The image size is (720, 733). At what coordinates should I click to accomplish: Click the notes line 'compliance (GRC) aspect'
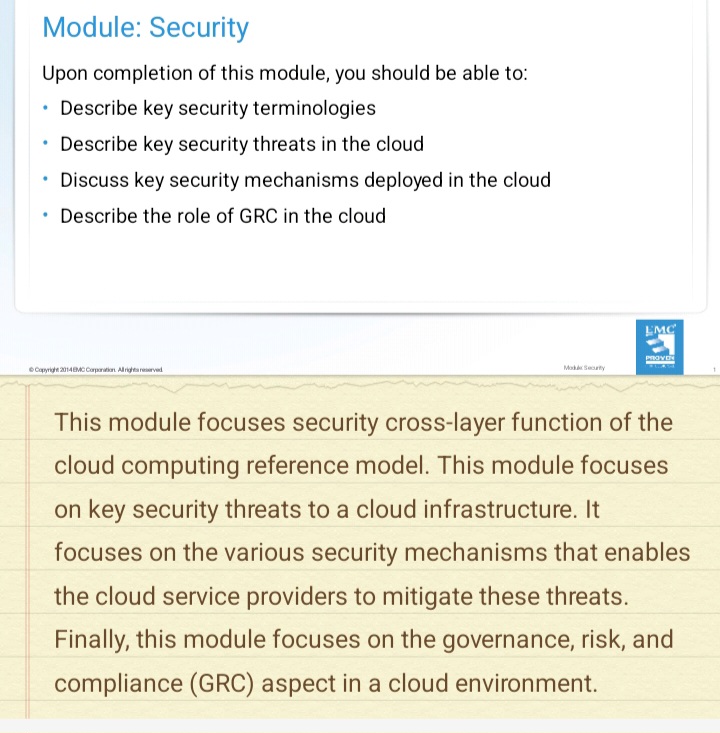tap(326, 684)
